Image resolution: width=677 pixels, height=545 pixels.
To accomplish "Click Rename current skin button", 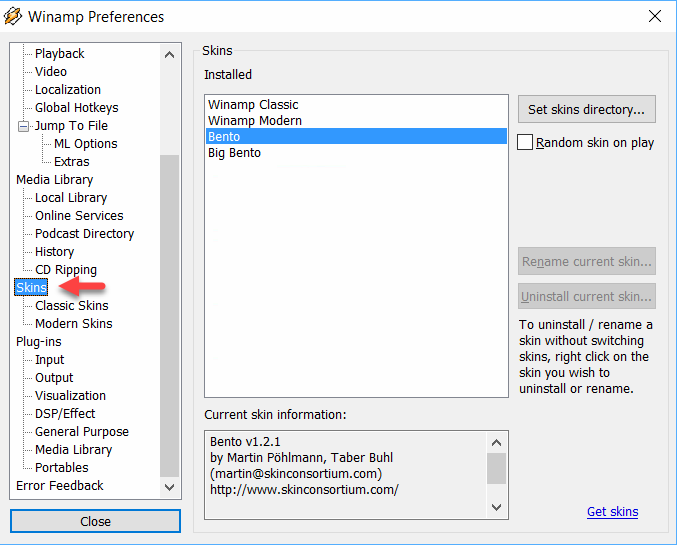I will point(586,261).
